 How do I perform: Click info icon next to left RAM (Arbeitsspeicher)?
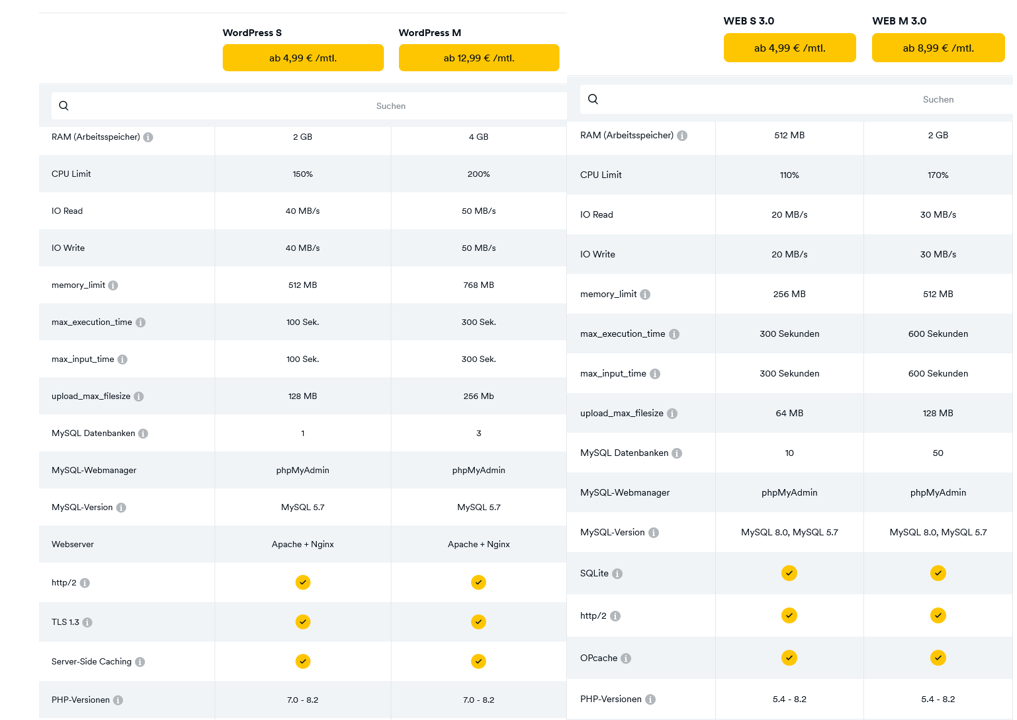click(x=148, y=137)
